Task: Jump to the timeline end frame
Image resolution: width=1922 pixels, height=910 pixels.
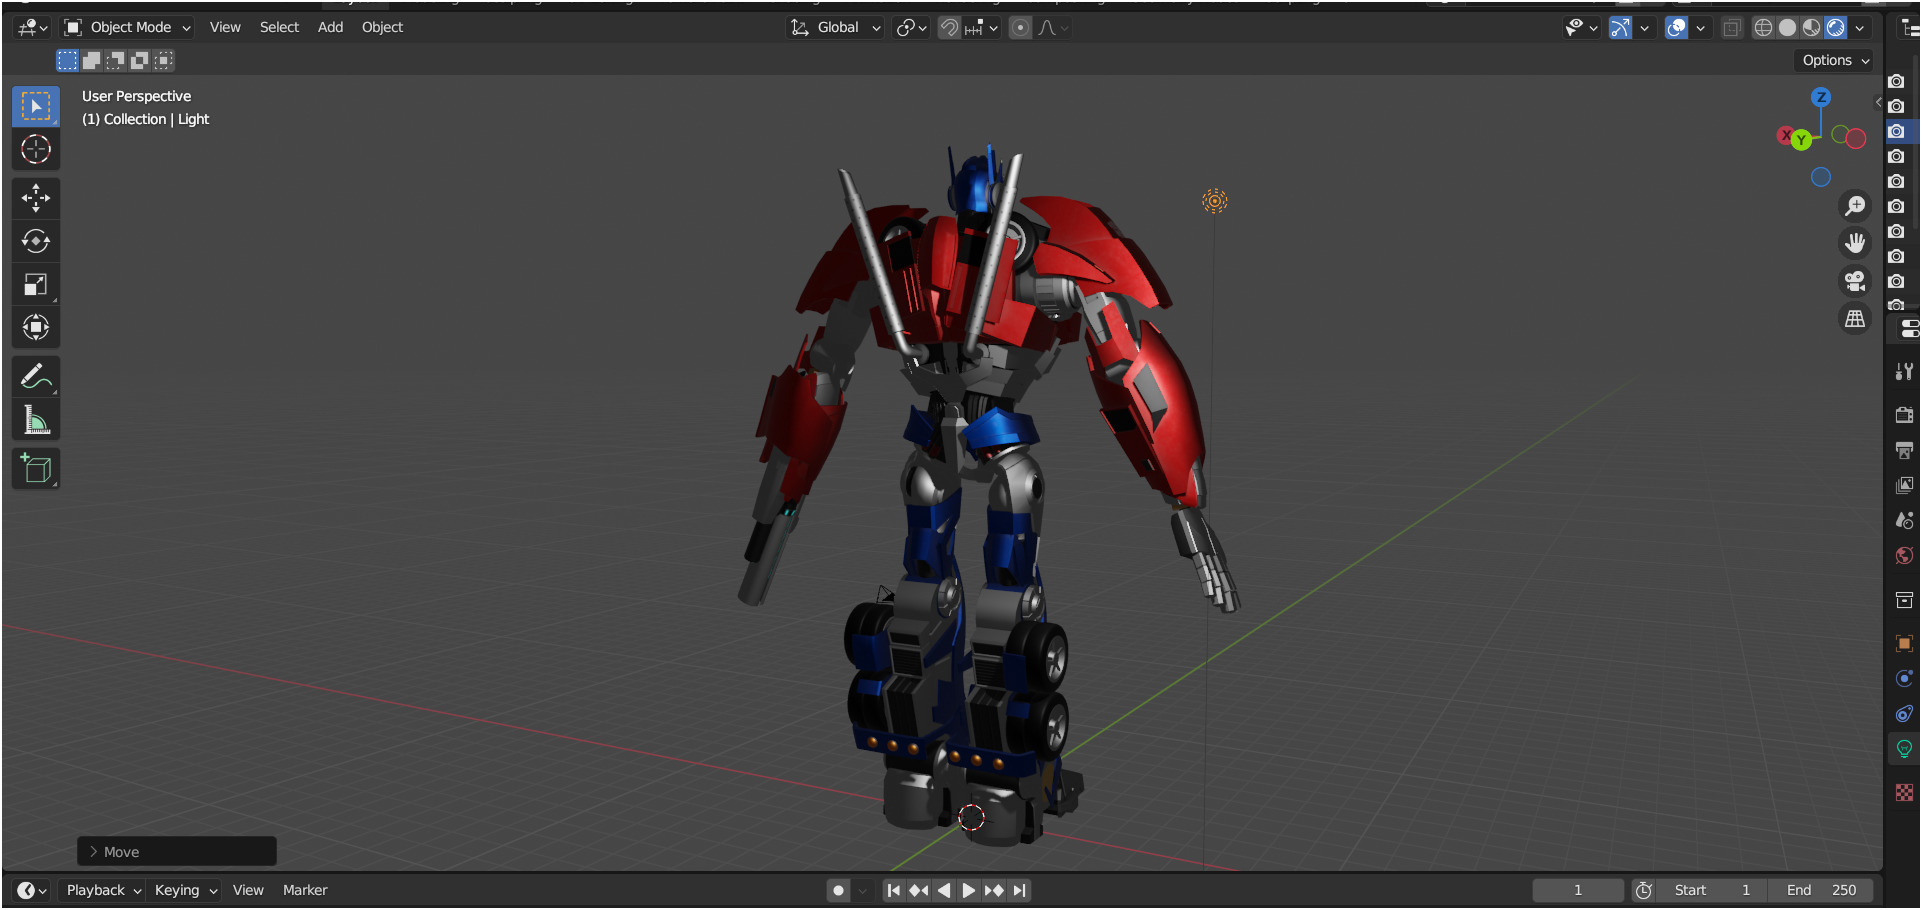Action: [1019, 891]
